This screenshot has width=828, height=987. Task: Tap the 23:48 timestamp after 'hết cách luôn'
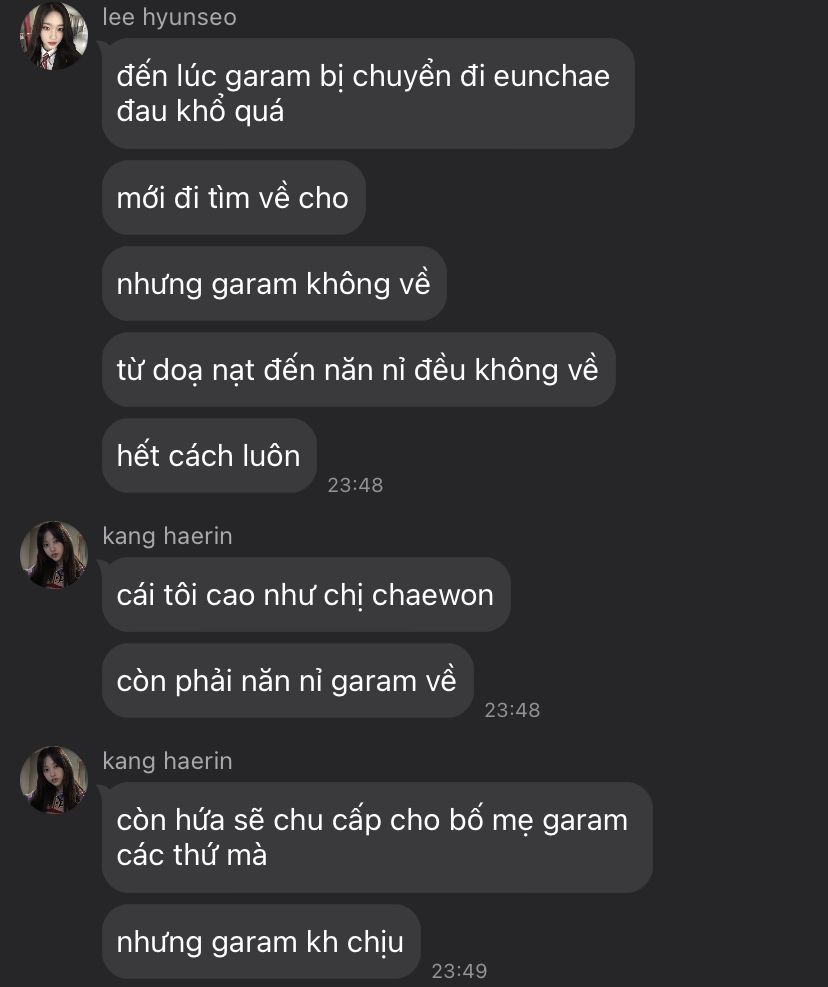pos(355,485)
